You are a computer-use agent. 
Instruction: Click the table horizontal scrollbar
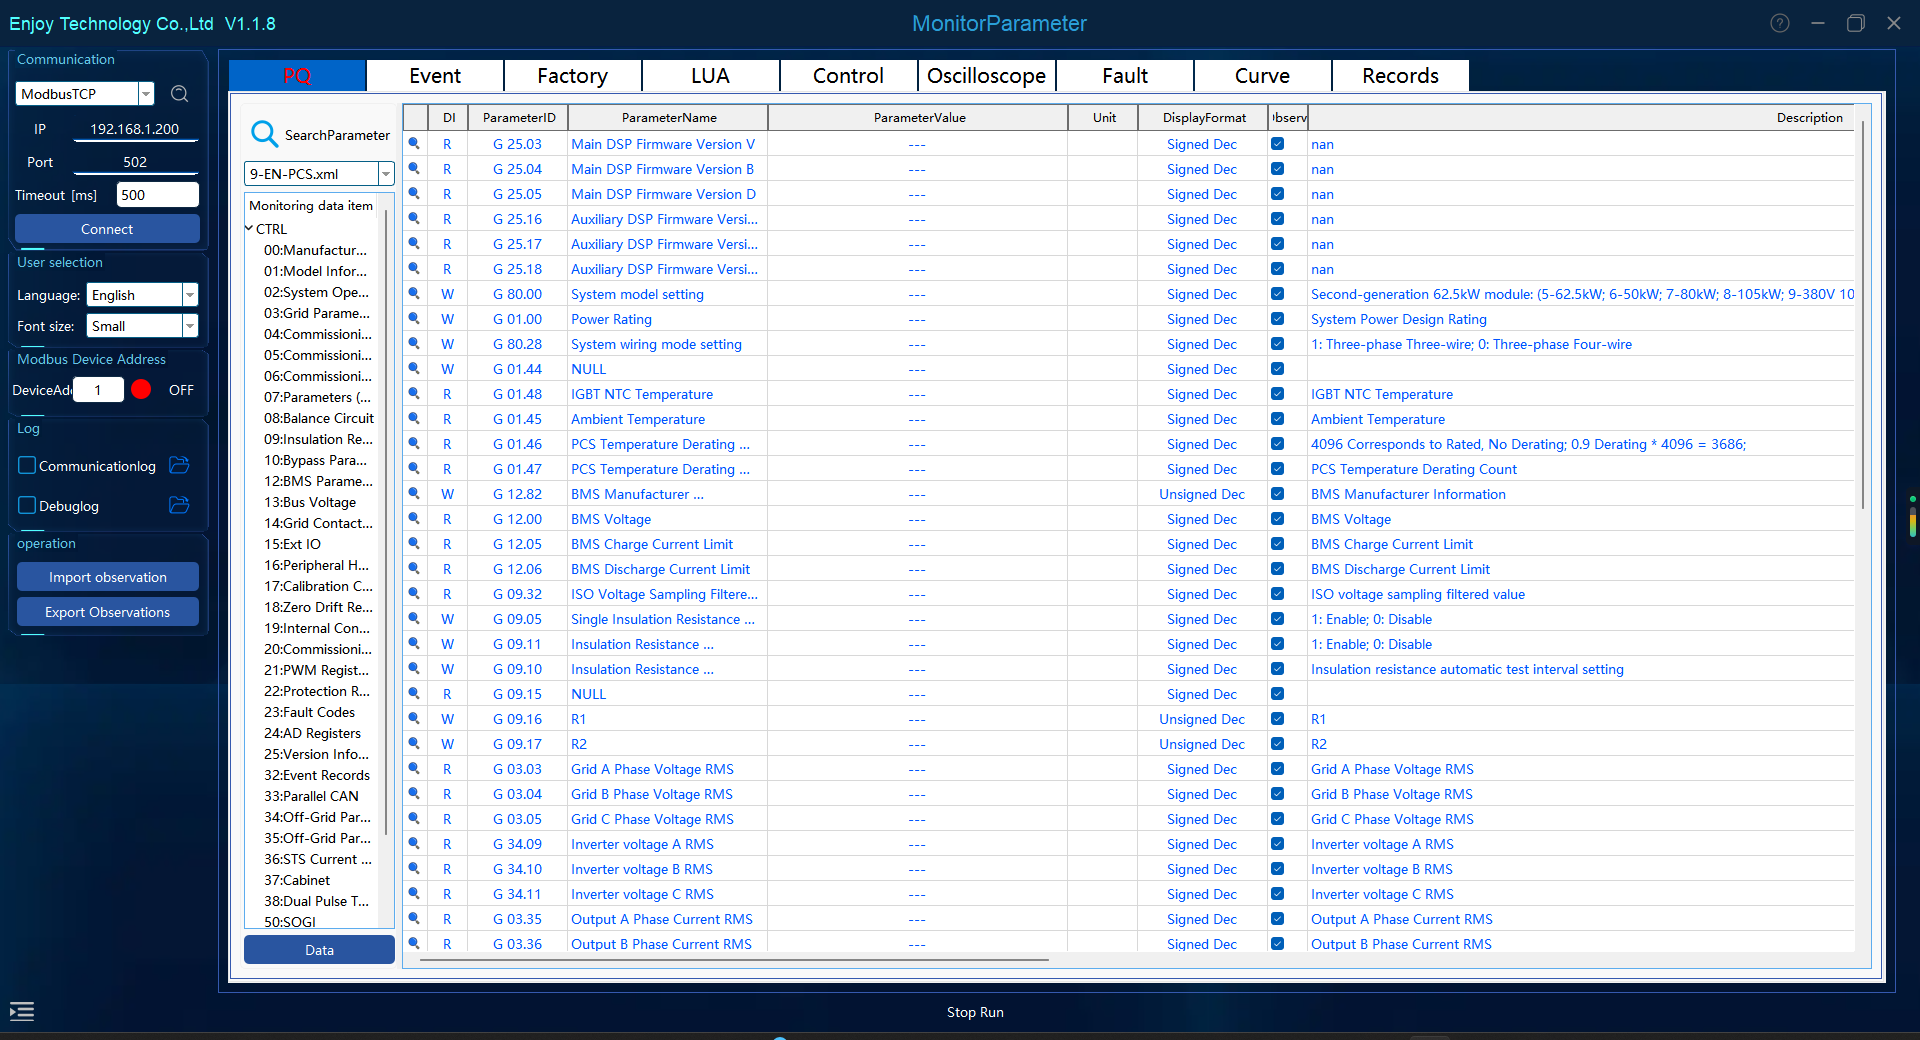click(x=735, y=960)
